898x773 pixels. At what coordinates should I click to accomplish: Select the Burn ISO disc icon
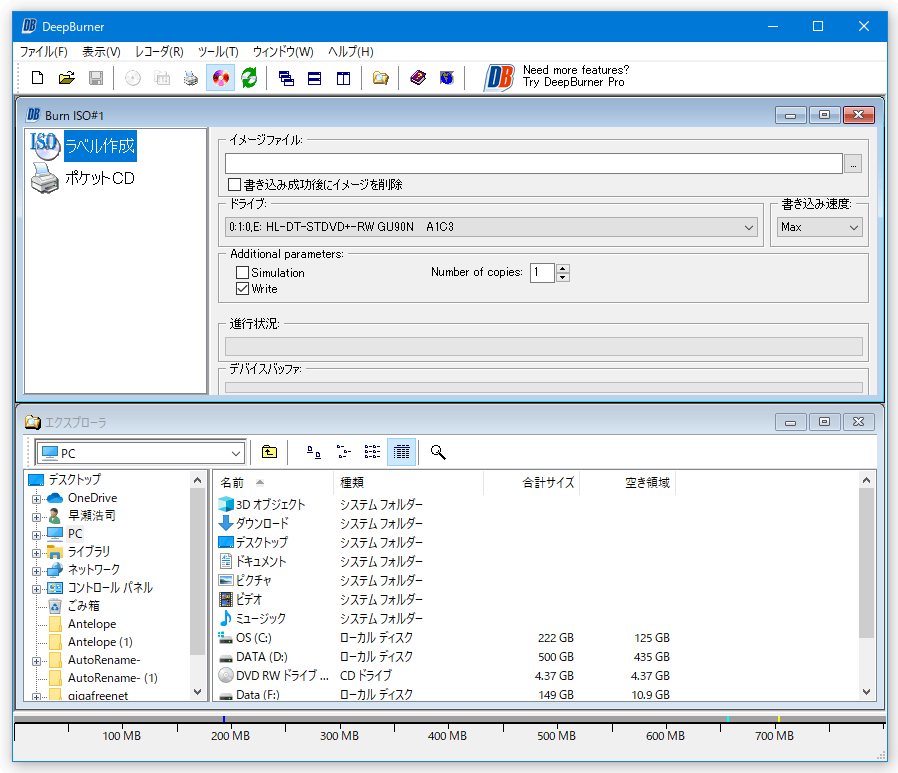[x=220, y=78]
